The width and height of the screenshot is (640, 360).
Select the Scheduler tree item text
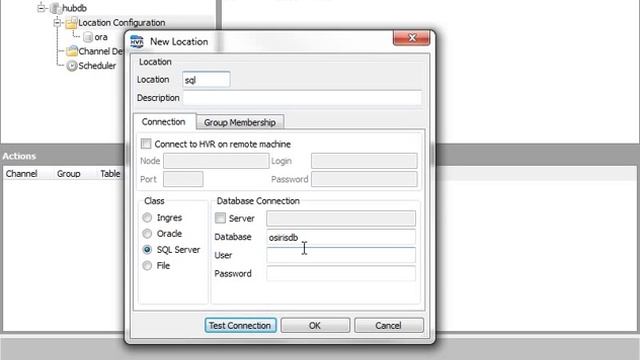(x=97, y=66)
